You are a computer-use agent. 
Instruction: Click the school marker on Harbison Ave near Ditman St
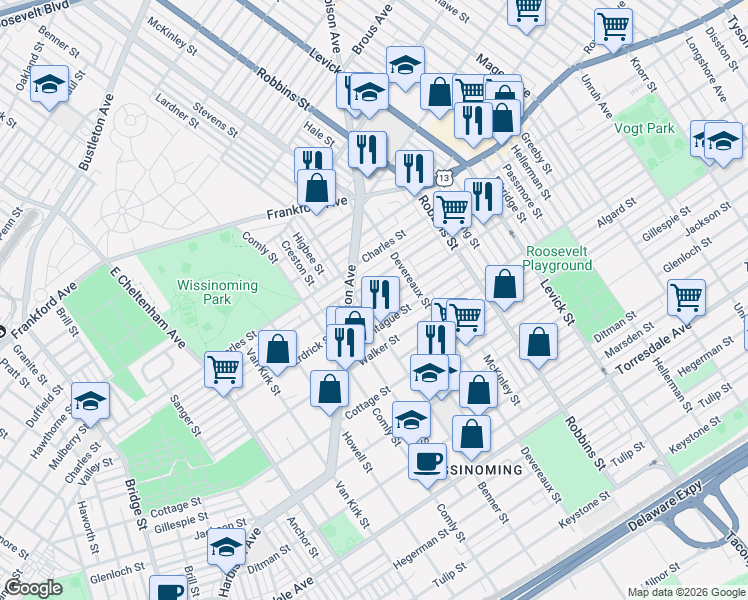(x=227, y=548)
